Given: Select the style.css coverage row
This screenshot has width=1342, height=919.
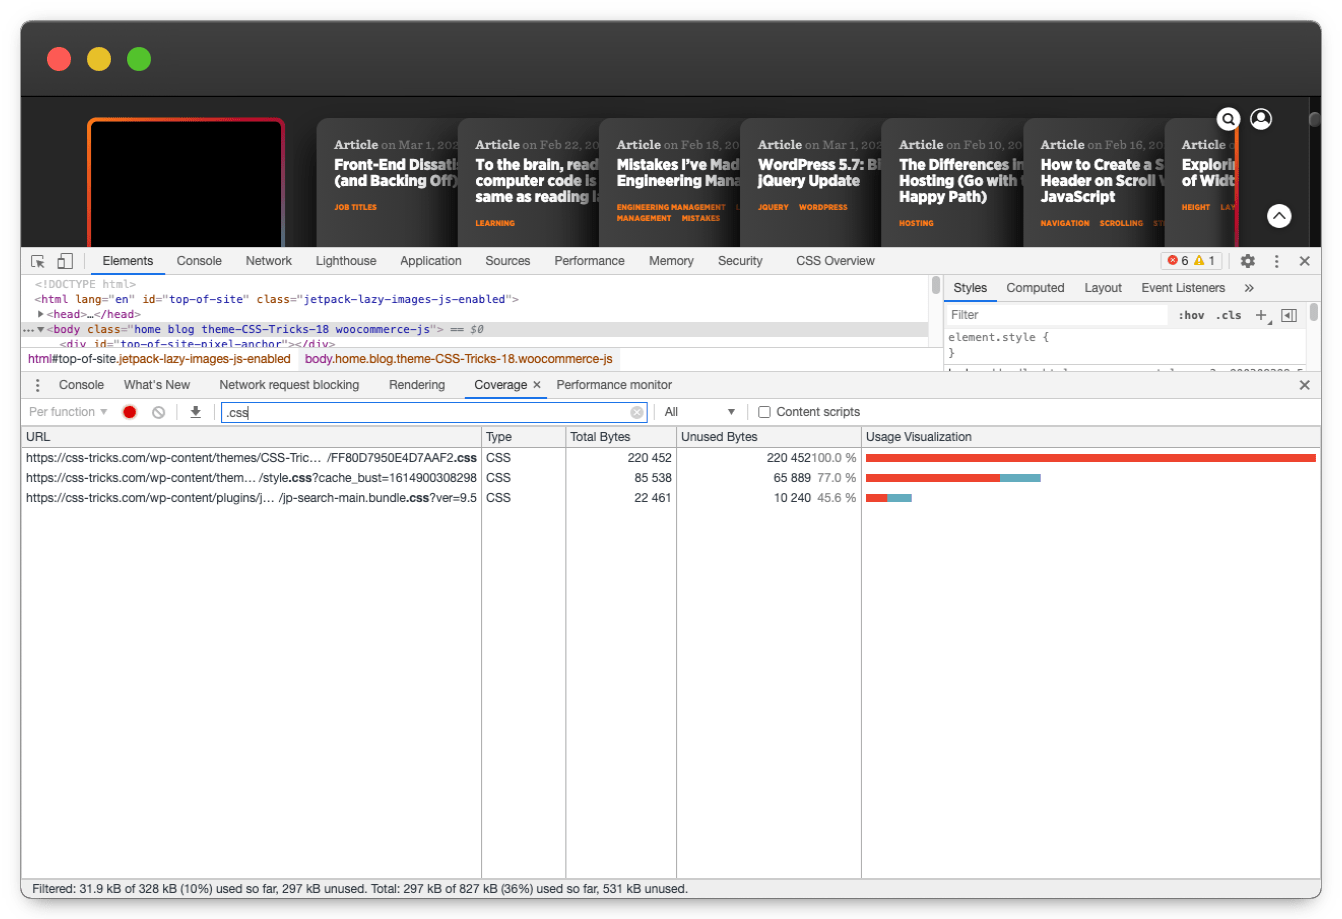Looking at the screenshot, I should pyautogui.click(x=251, y=478).
